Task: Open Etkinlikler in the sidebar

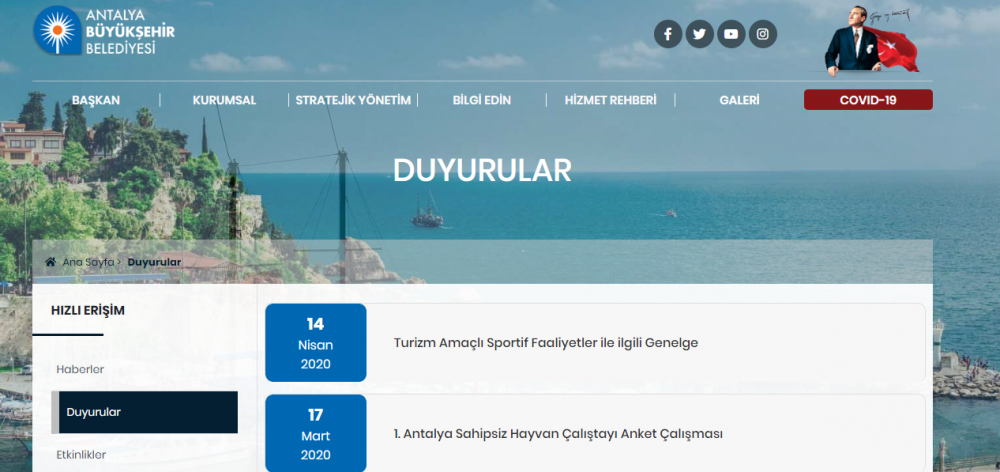Action: click(x=81, y=455)
